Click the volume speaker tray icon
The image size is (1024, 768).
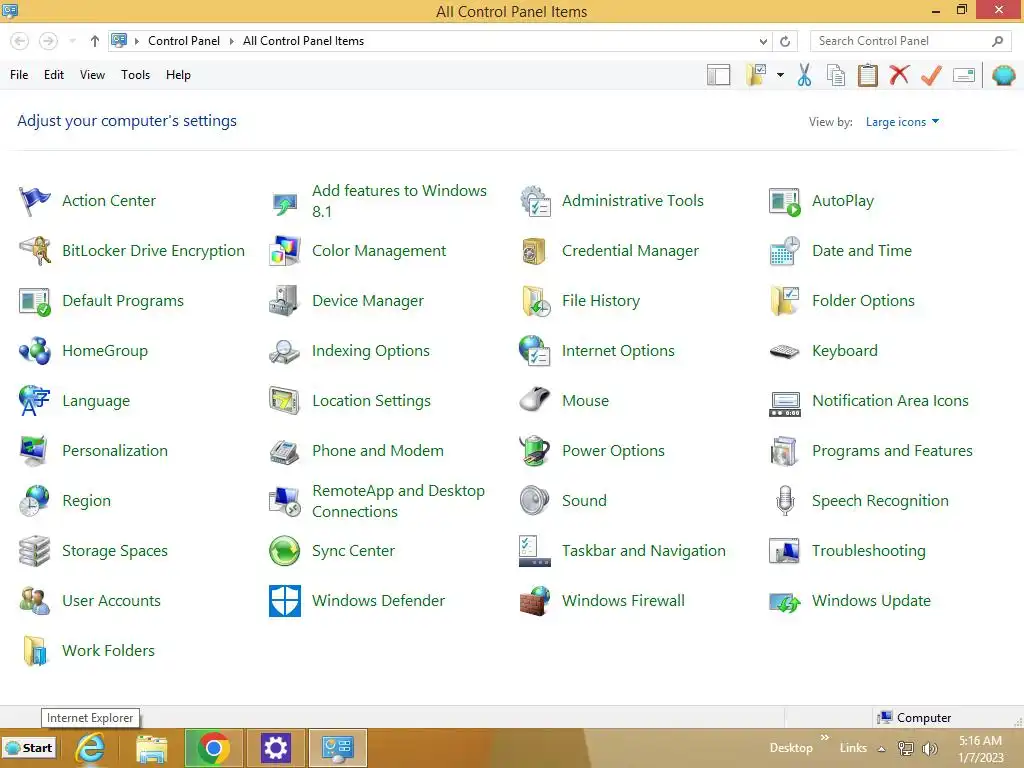(929, 749)
